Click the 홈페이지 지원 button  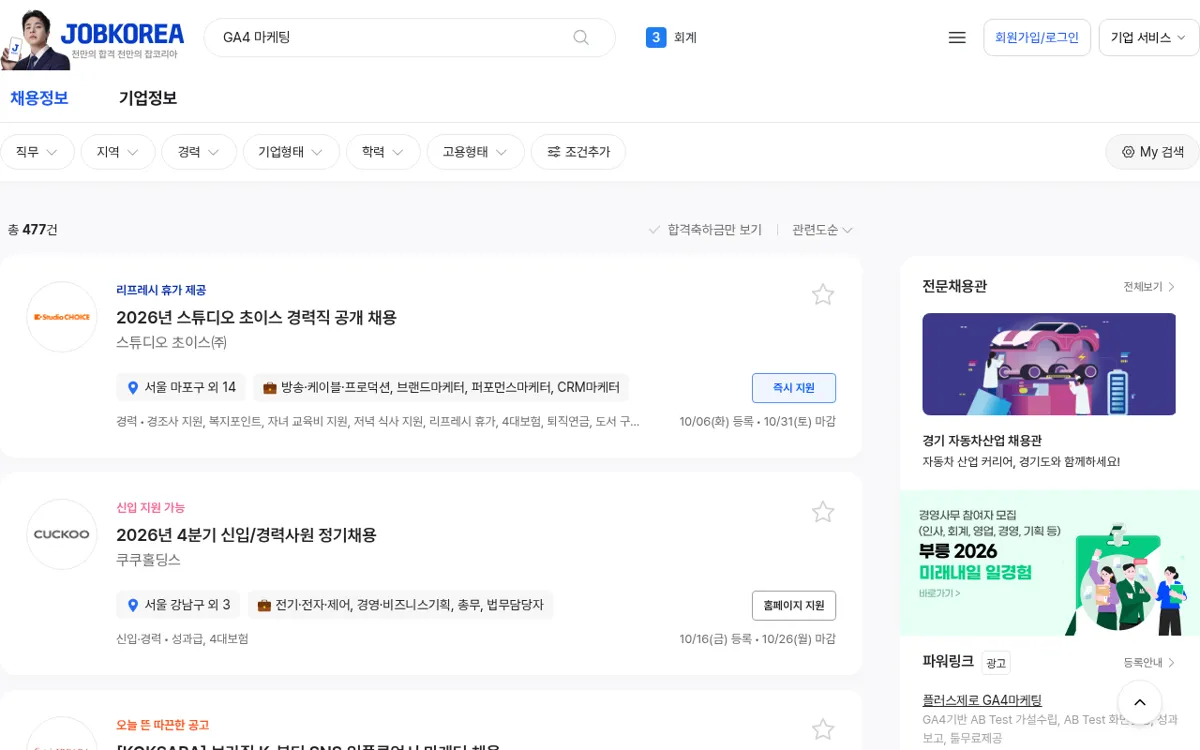coord(794,606)
